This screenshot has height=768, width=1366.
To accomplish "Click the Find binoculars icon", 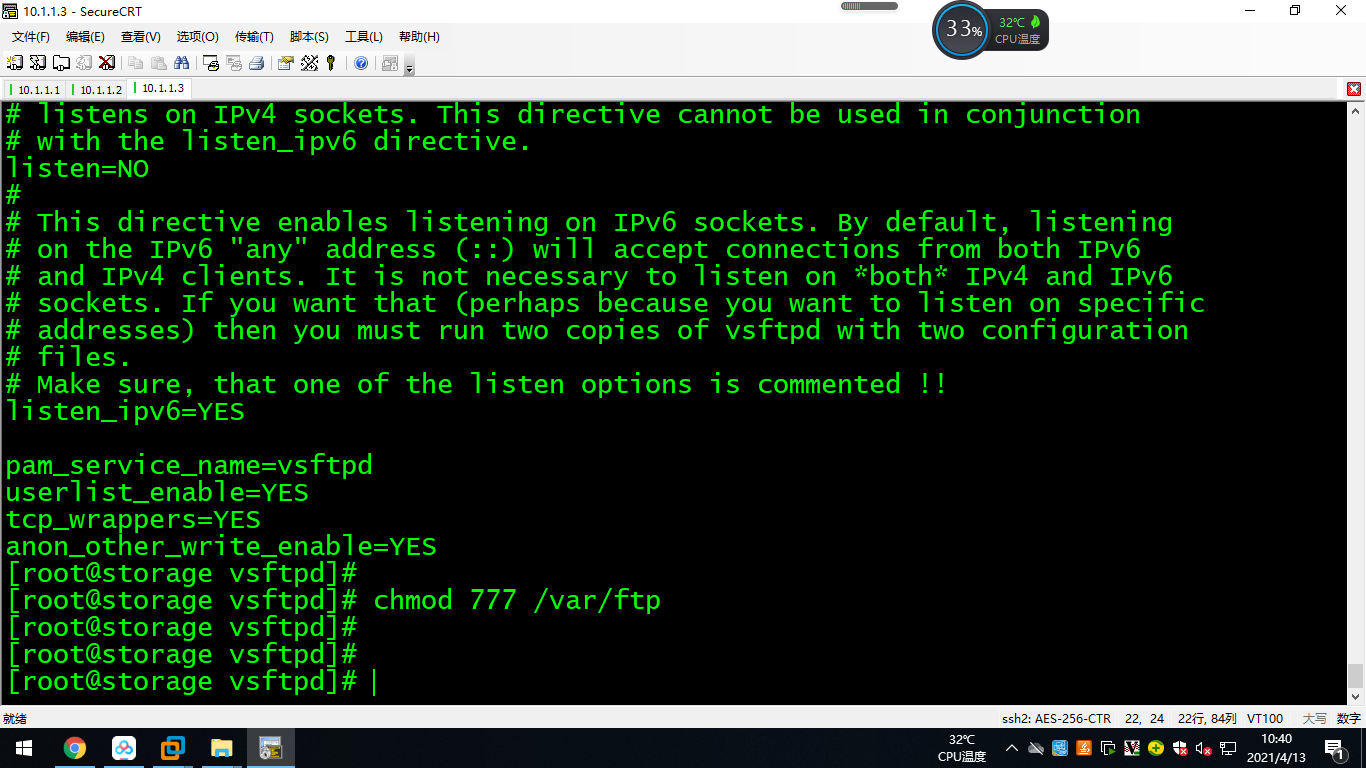I will [x=182, y=63].
